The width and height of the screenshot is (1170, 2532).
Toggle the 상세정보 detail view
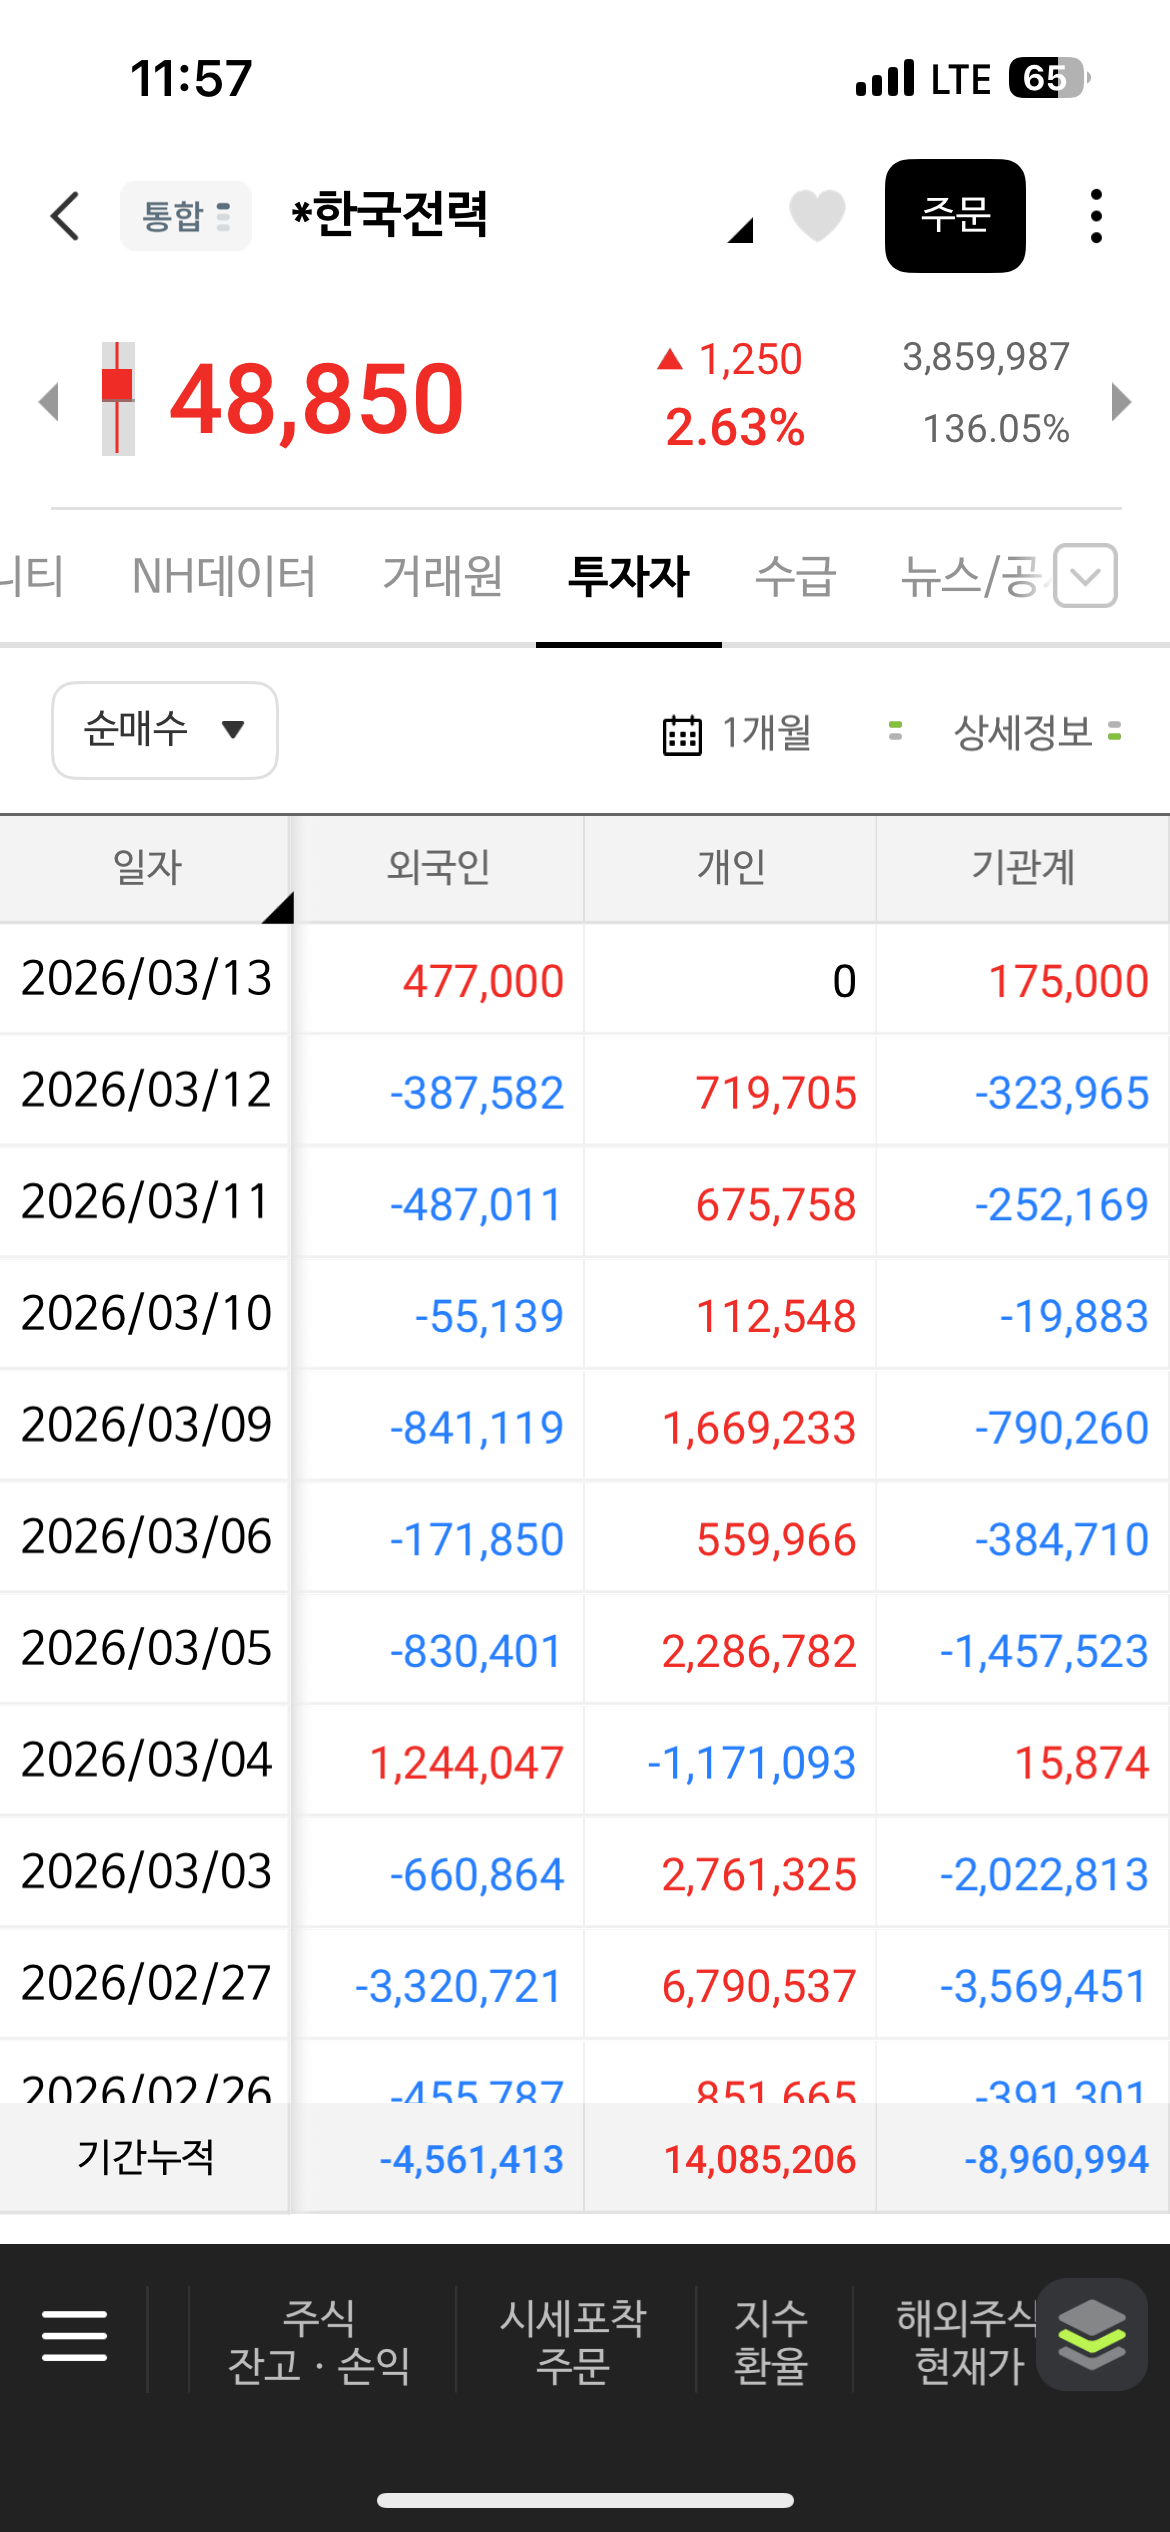pyautogui.click(x=1036, y=733)
